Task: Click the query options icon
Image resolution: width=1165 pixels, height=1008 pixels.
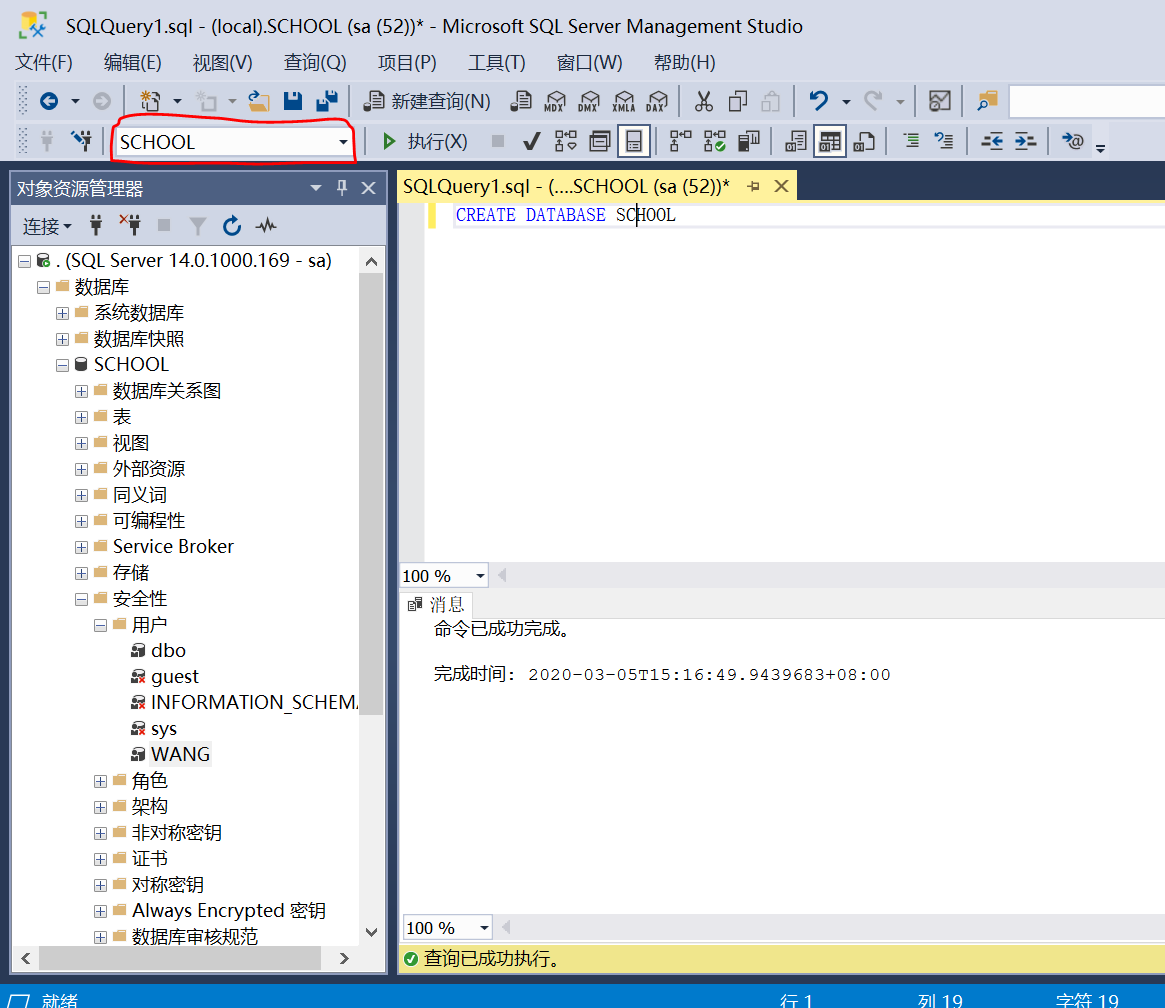Action: [600, 140]
